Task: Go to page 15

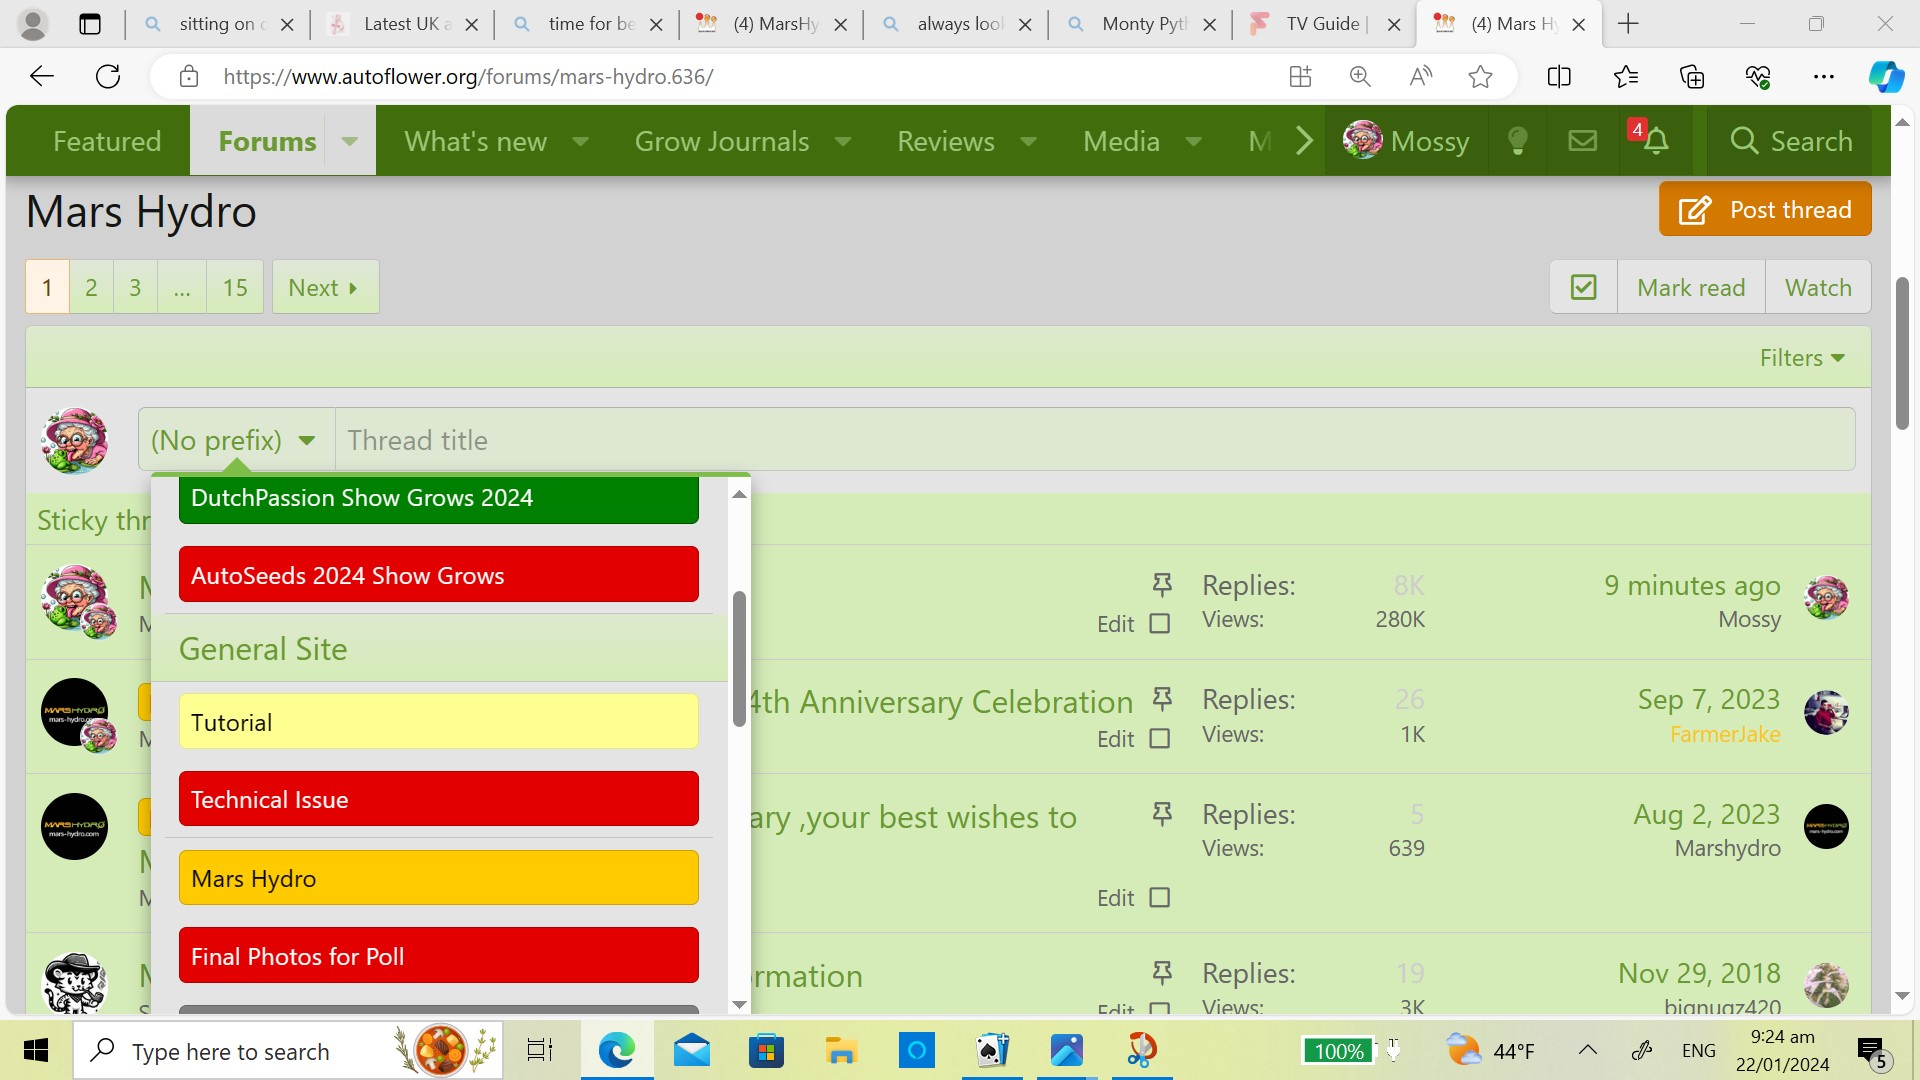Action: tap(235, 288)
